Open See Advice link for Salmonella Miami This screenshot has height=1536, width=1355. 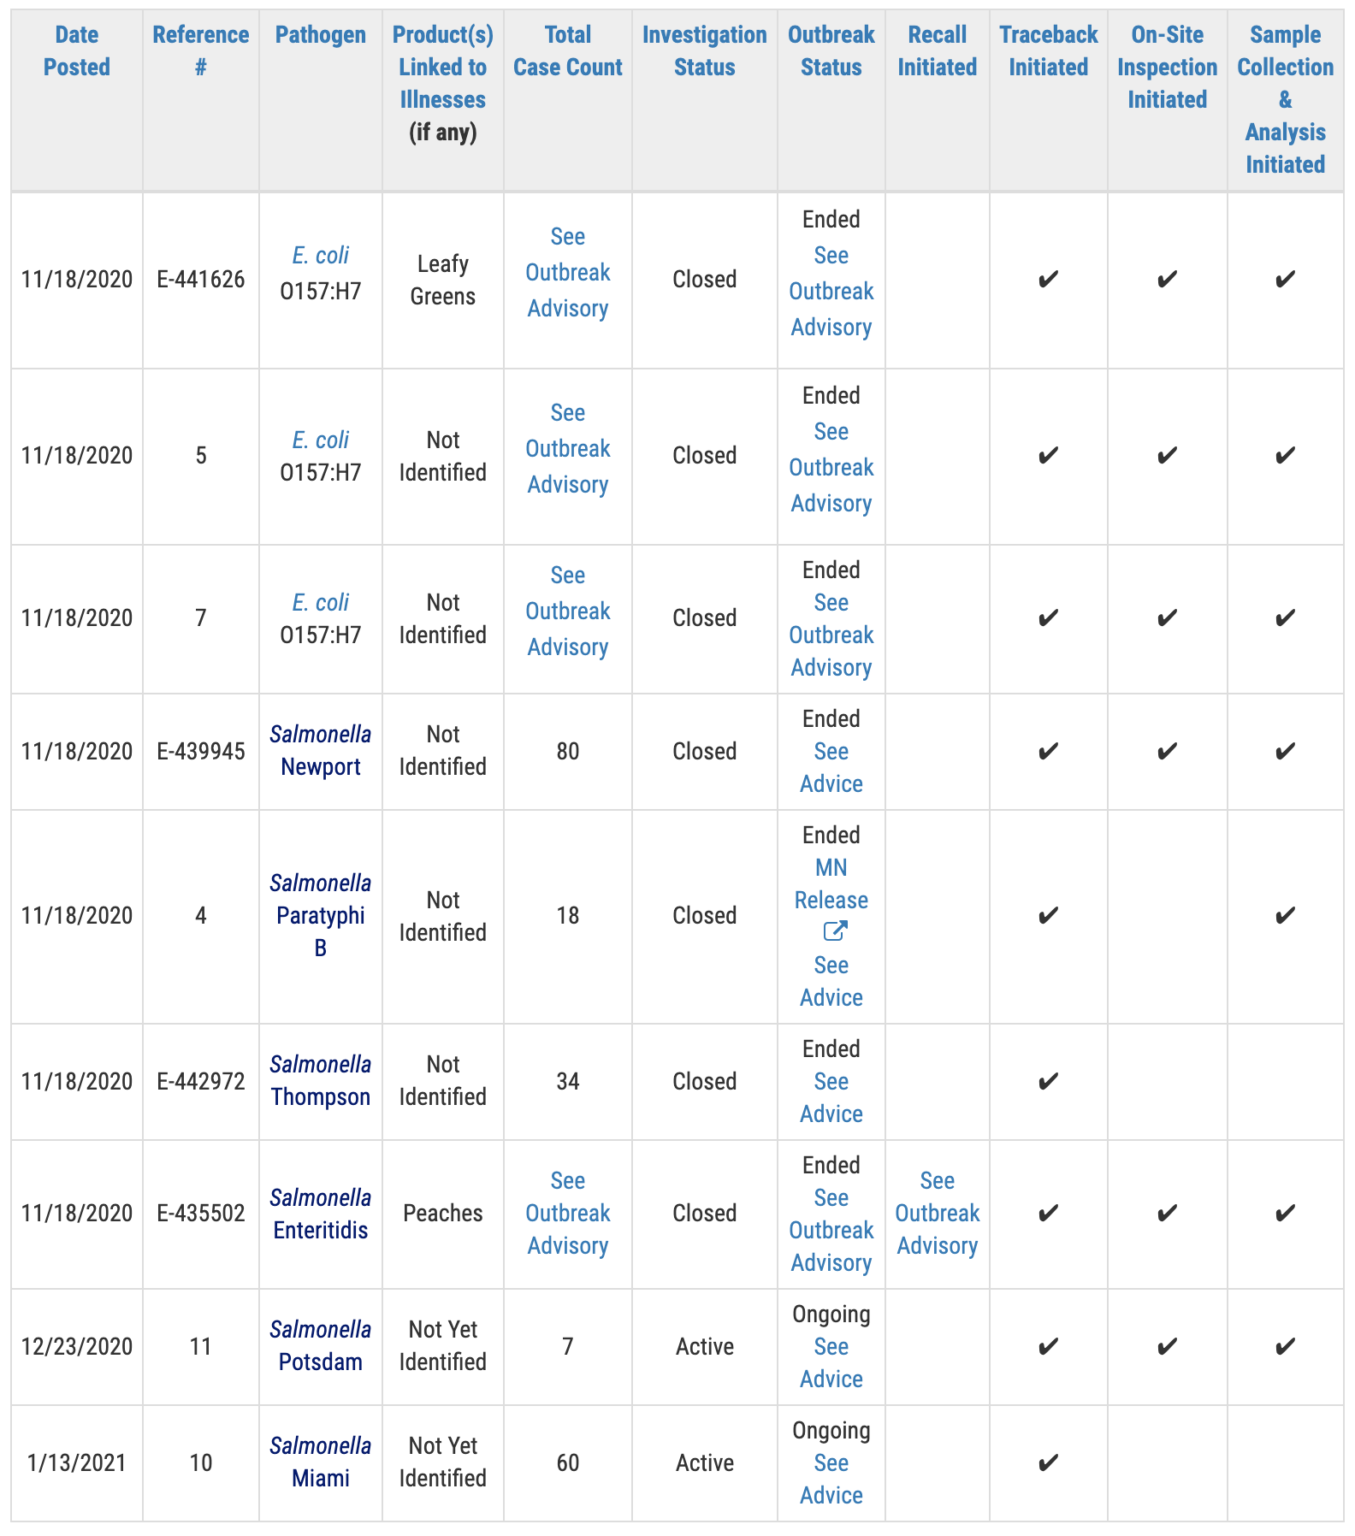(831, 1479)
